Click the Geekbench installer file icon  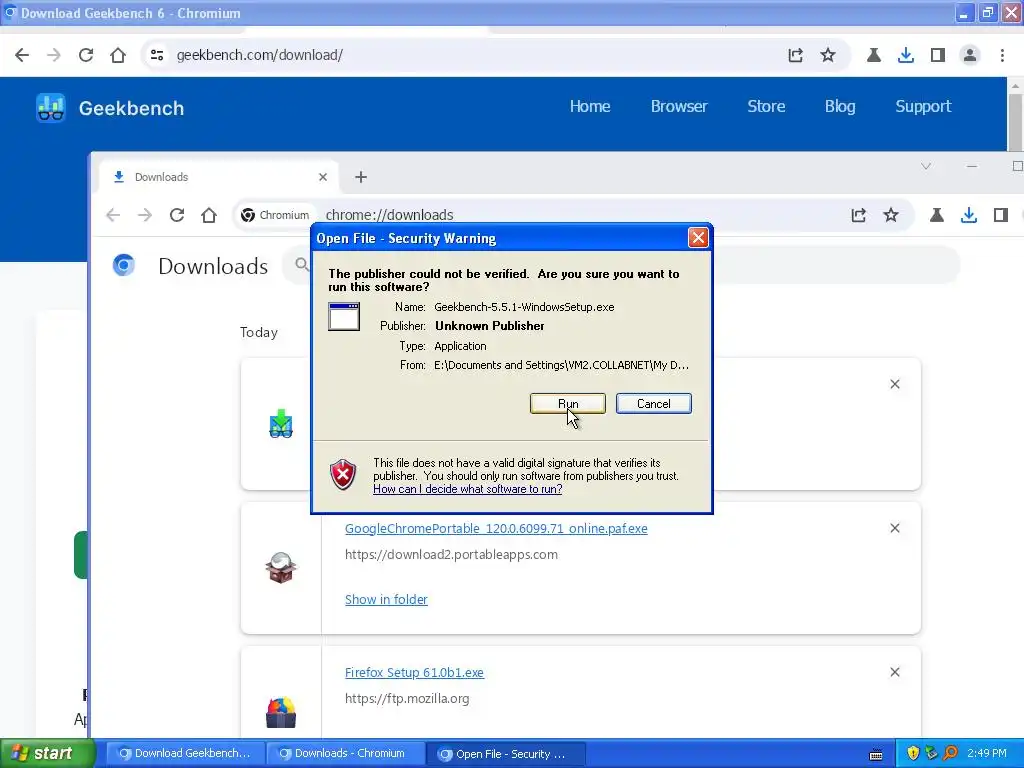[x=281, y=424]
